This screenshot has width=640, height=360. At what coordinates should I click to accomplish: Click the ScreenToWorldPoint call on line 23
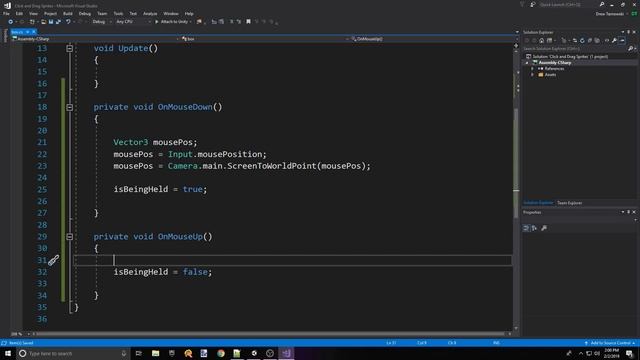(x=272, y=166)
